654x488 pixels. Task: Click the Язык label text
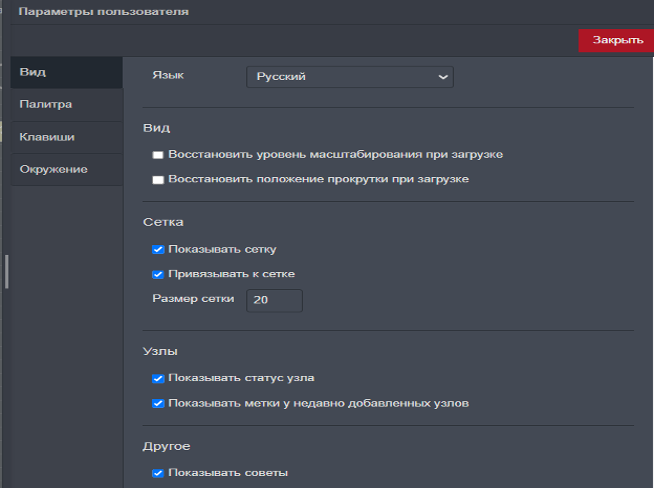point(168,75)
